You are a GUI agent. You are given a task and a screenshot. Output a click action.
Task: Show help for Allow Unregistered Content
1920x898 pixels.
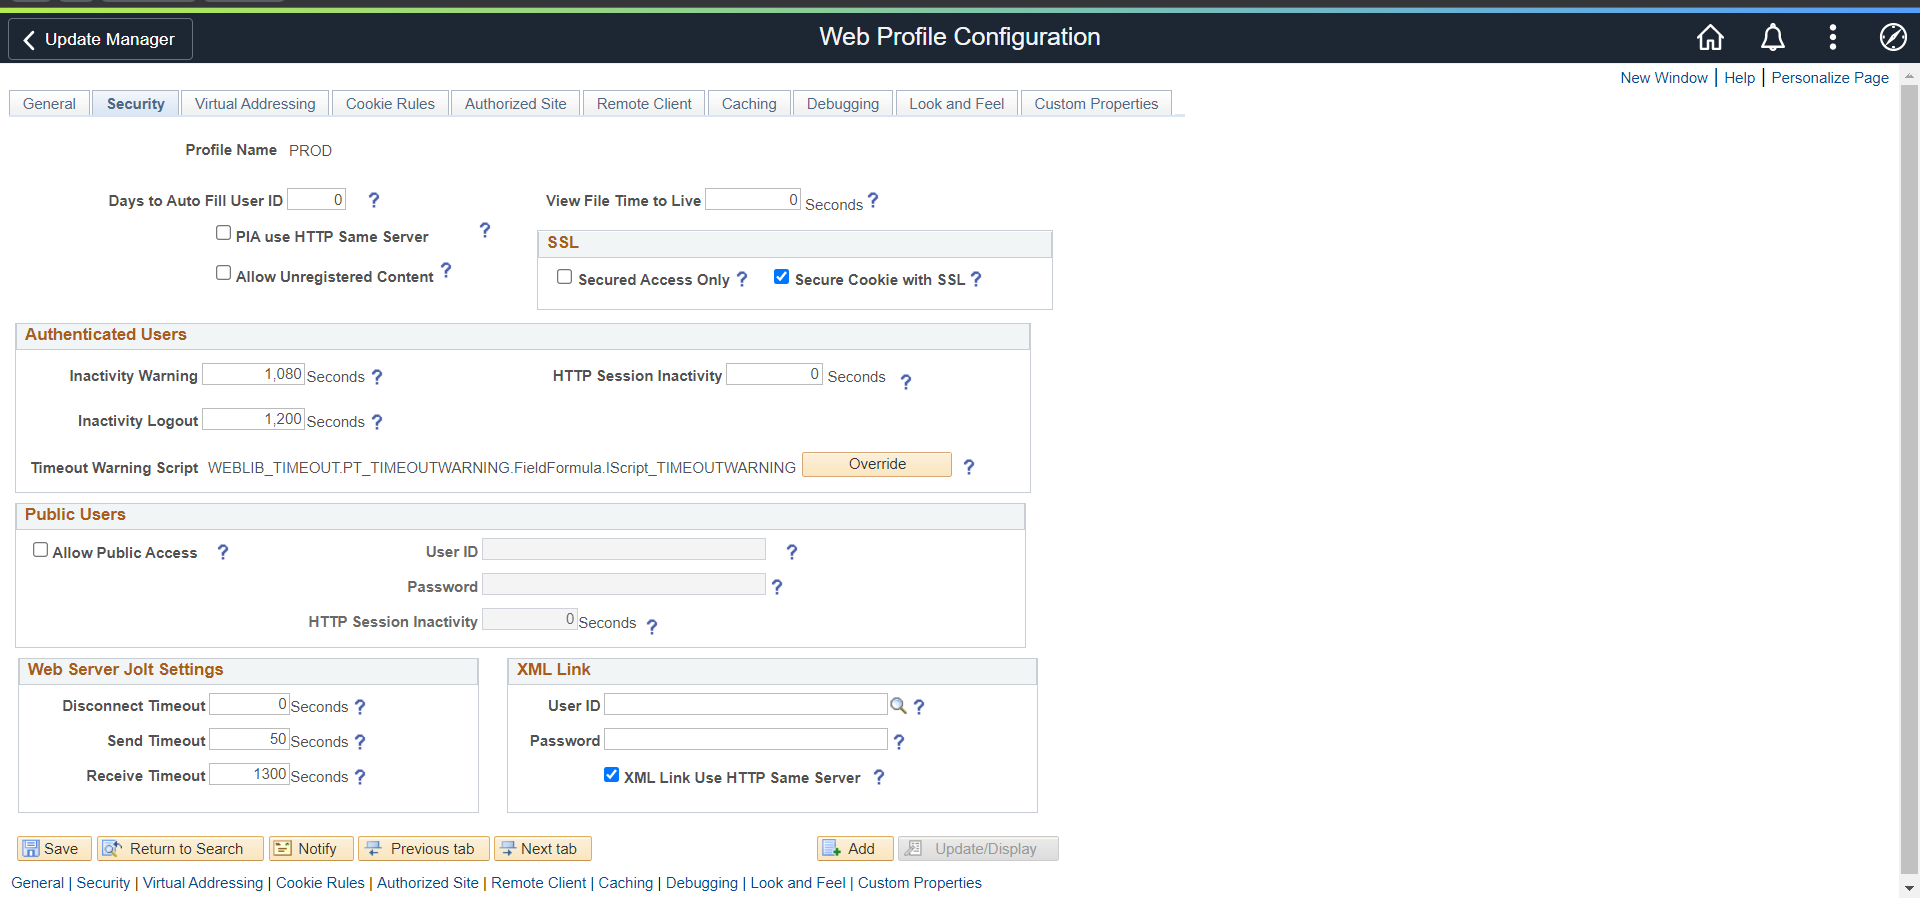pyautogui.click(x=446, y=270)
